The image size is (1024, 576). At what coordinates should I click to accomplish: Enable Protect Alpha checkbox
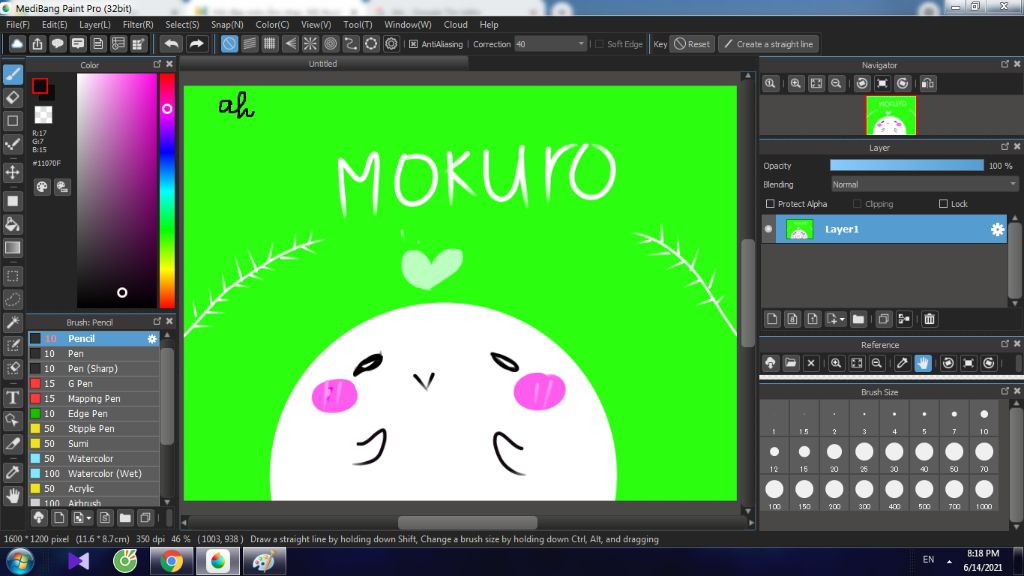pyautogui.click(x=770, y=204)
